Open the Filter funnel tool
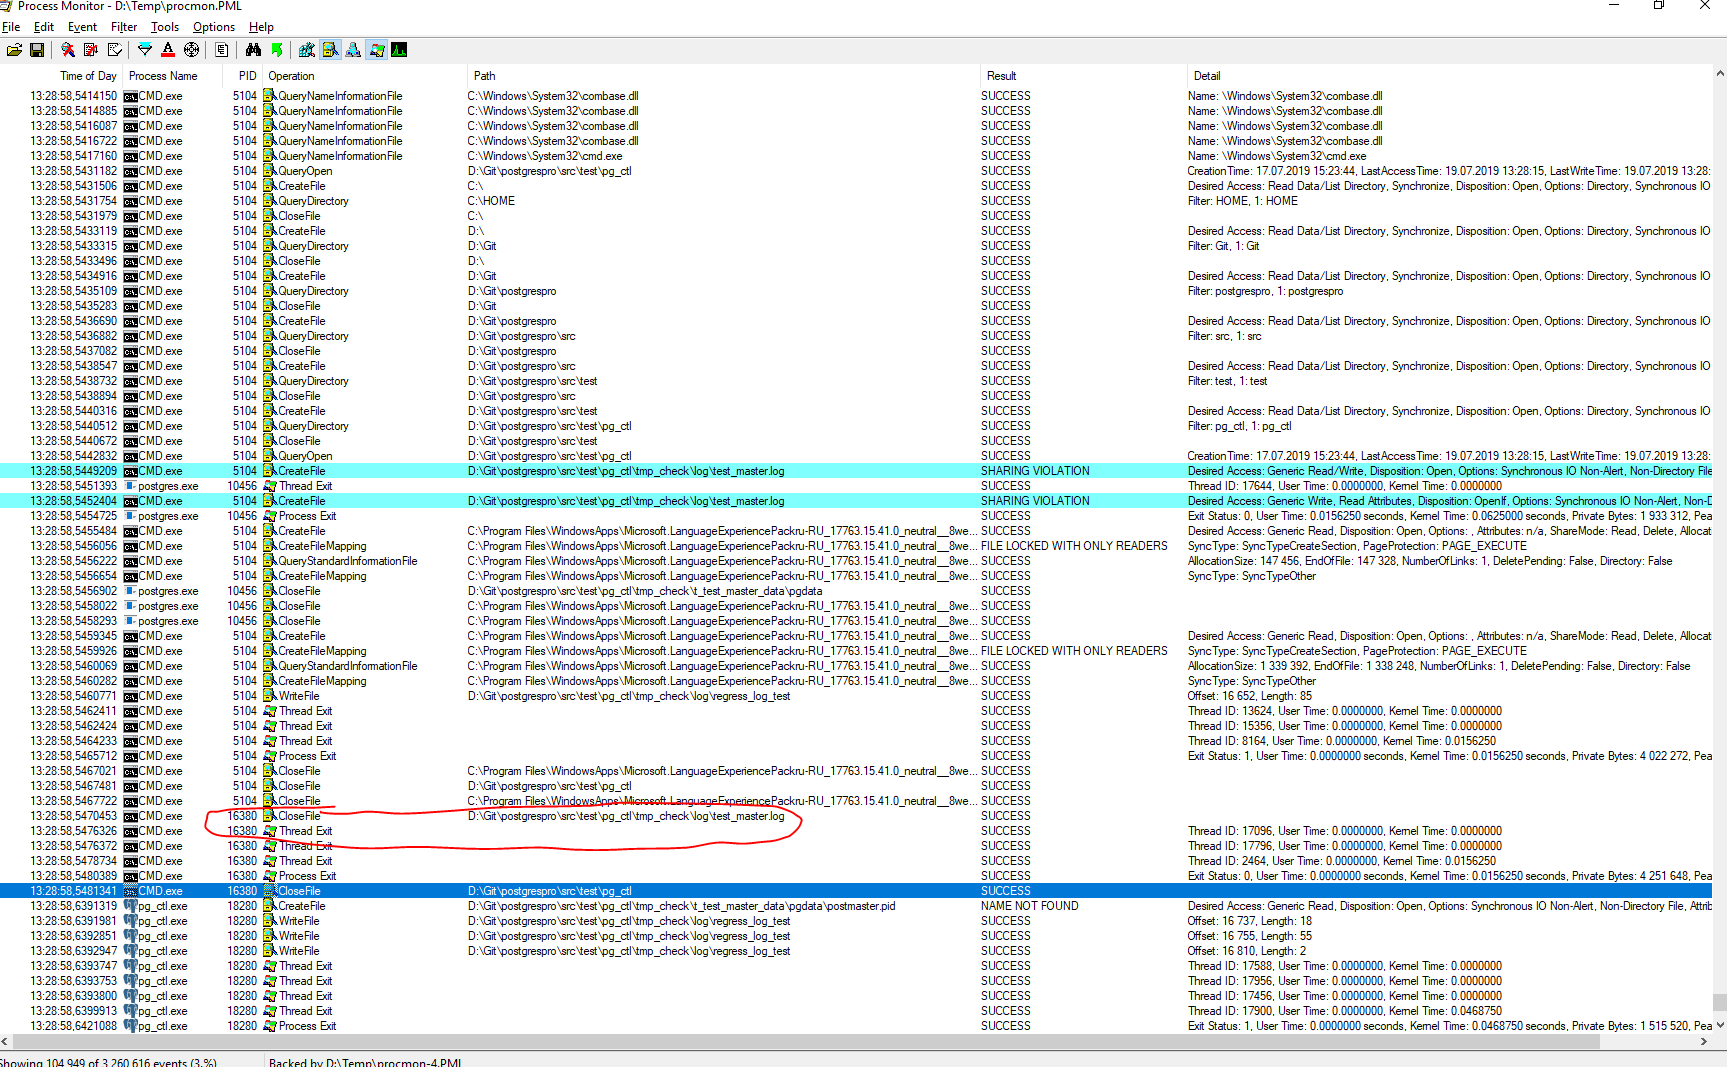1727x1067 pixels. pyautogui.click(x=145, y=50)
